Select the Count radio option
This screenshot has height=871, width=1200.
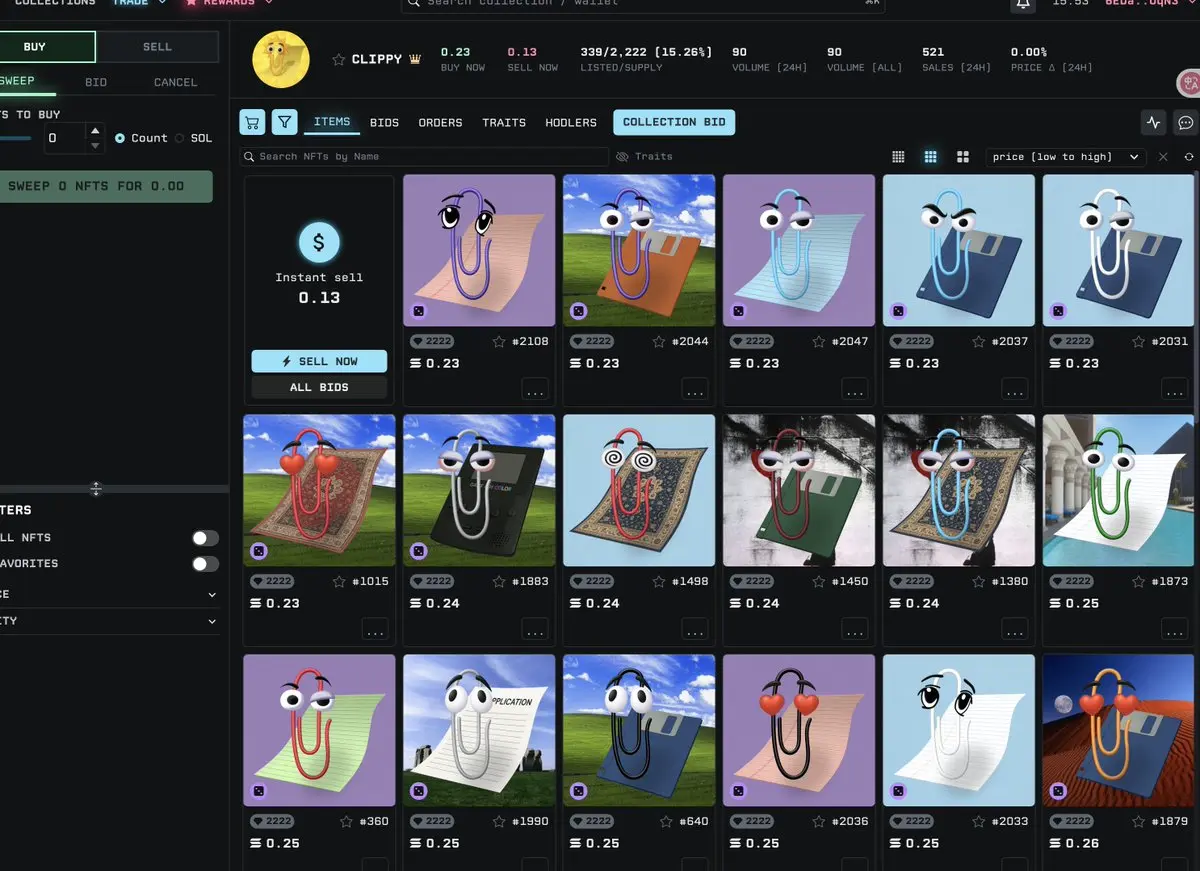(x=120, y=138)
